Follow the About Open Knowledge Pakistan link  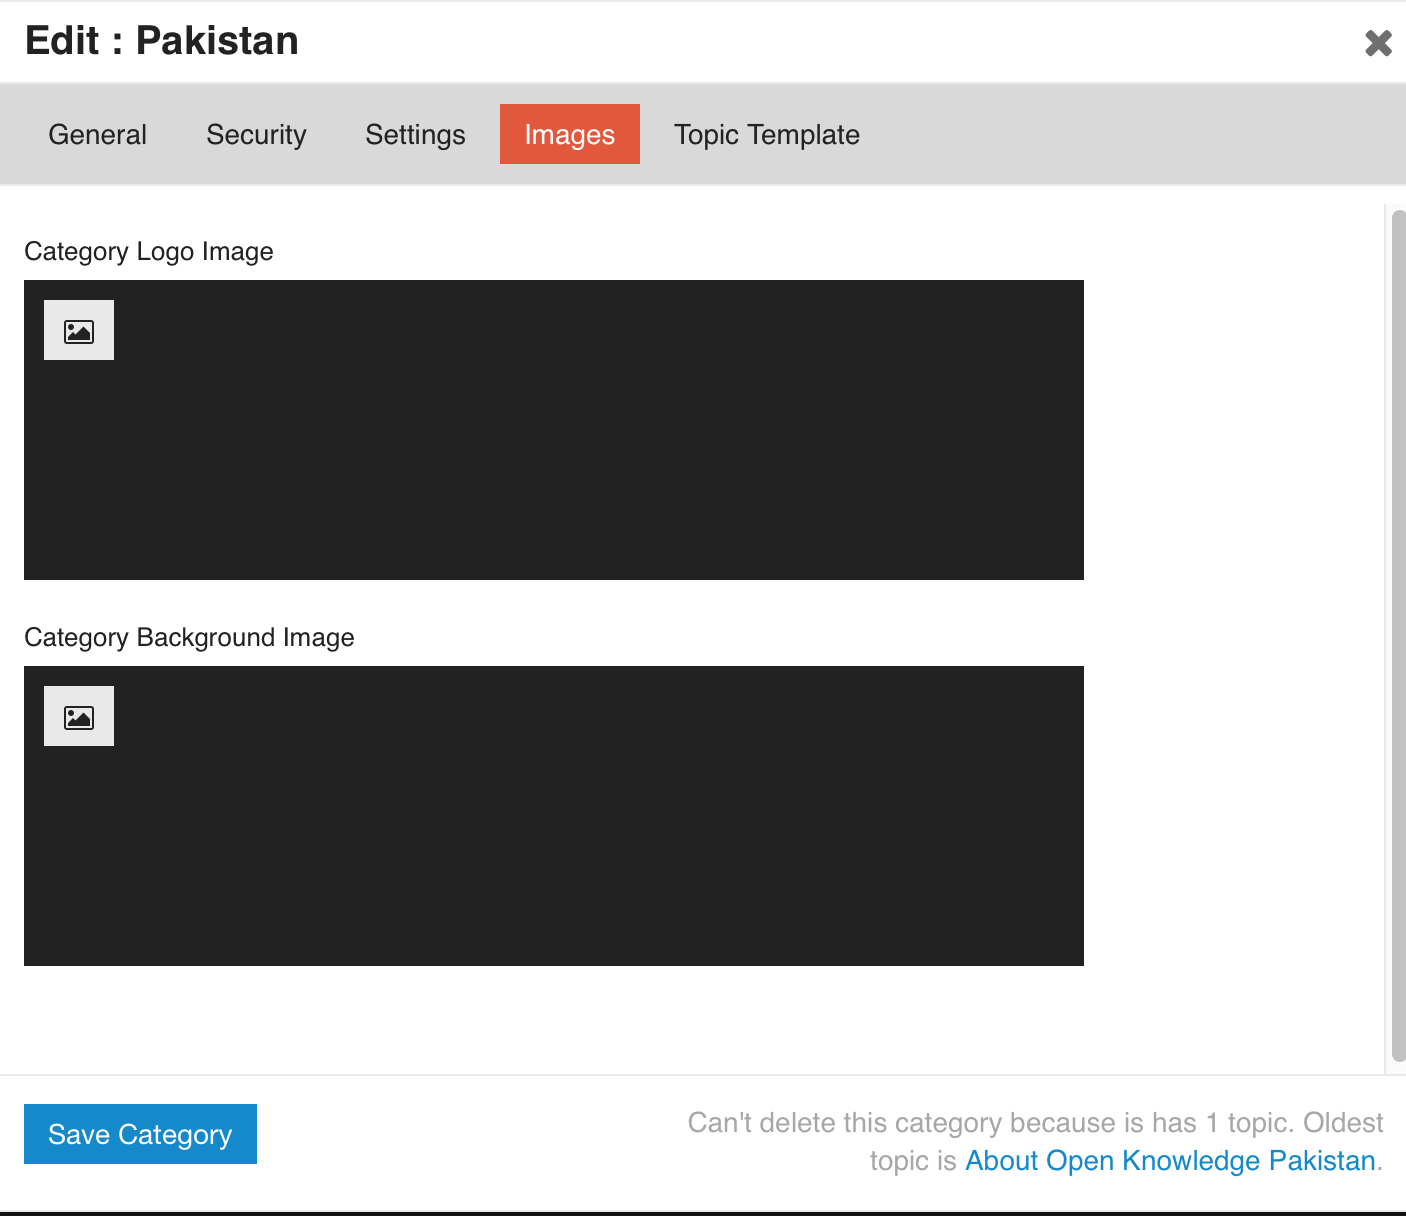click(1170, 1160)
